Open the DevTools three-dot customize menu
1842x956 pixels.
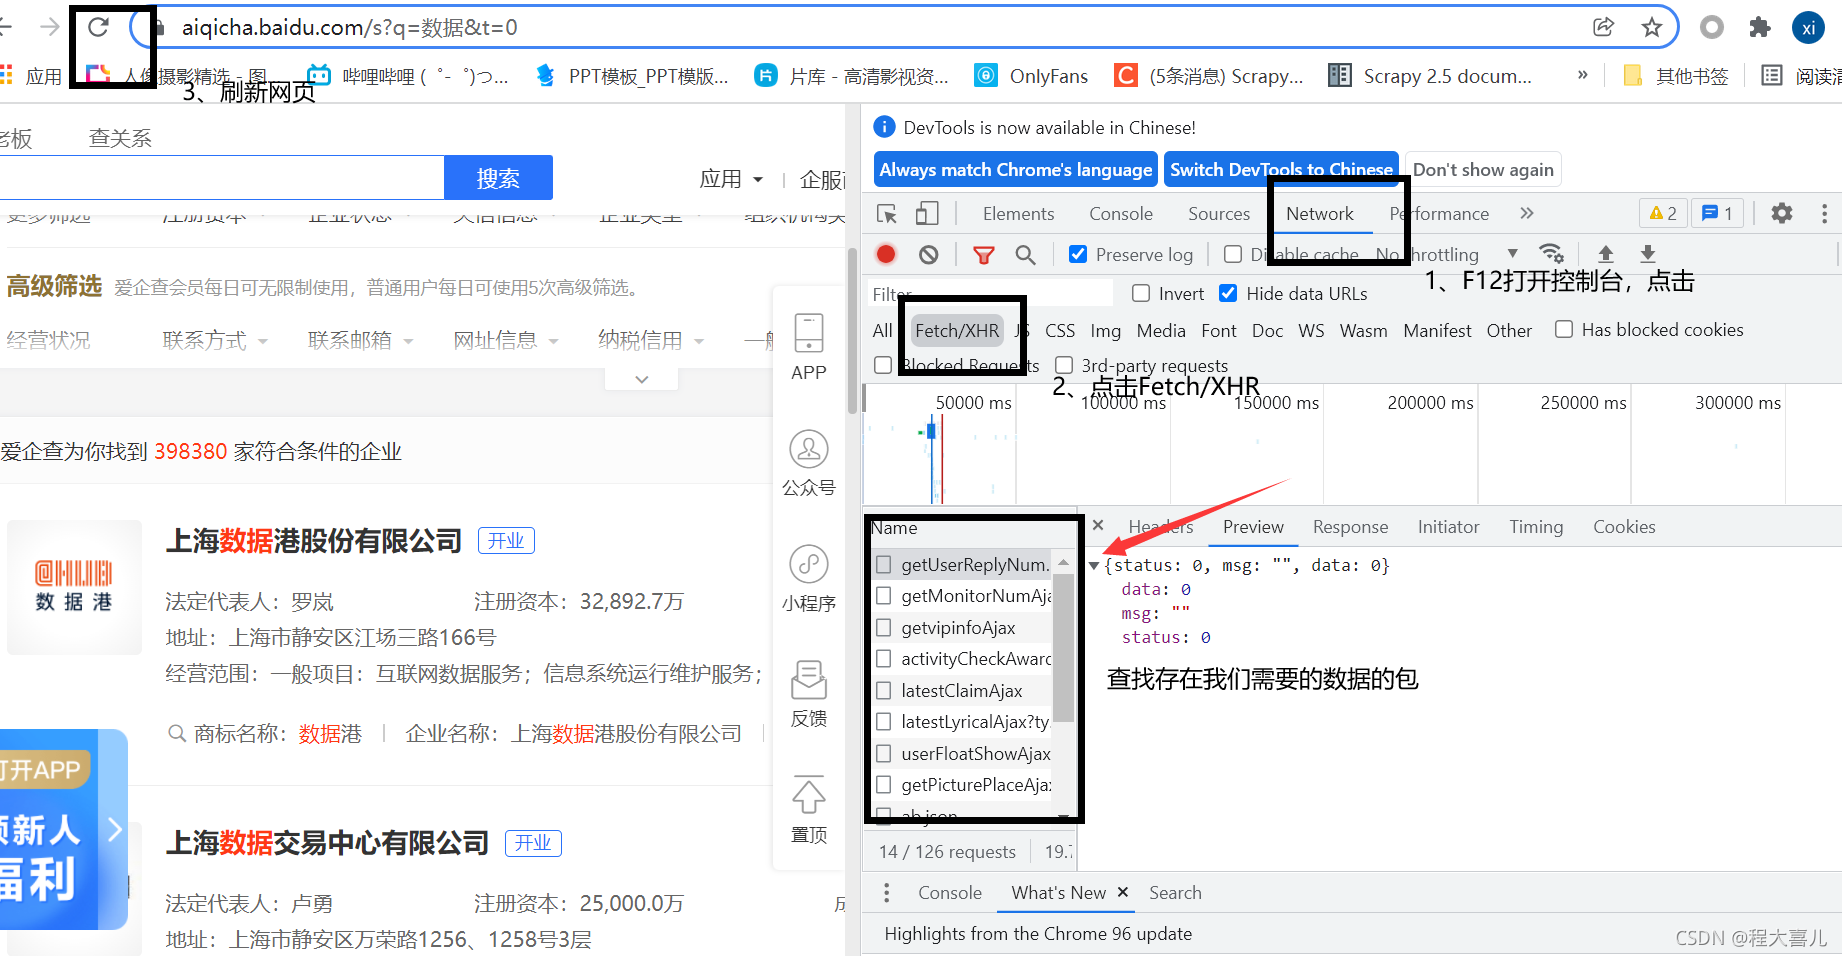point(1825,213)
